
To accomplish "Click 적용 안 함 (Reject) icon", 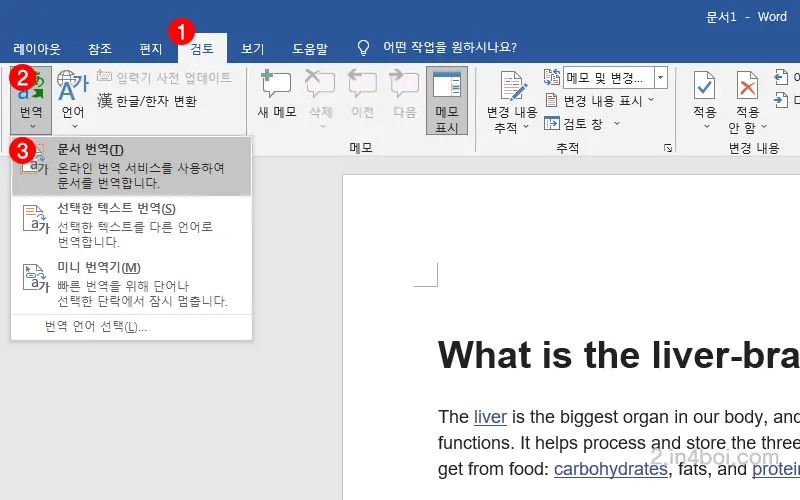I will pyautogui.click(x=747, y=86).
